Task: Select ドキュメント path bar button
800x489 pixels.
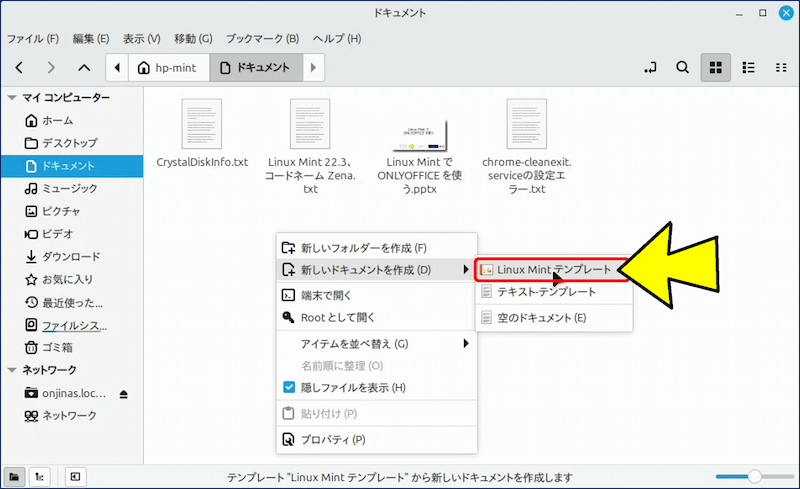Action: (256, 67)
